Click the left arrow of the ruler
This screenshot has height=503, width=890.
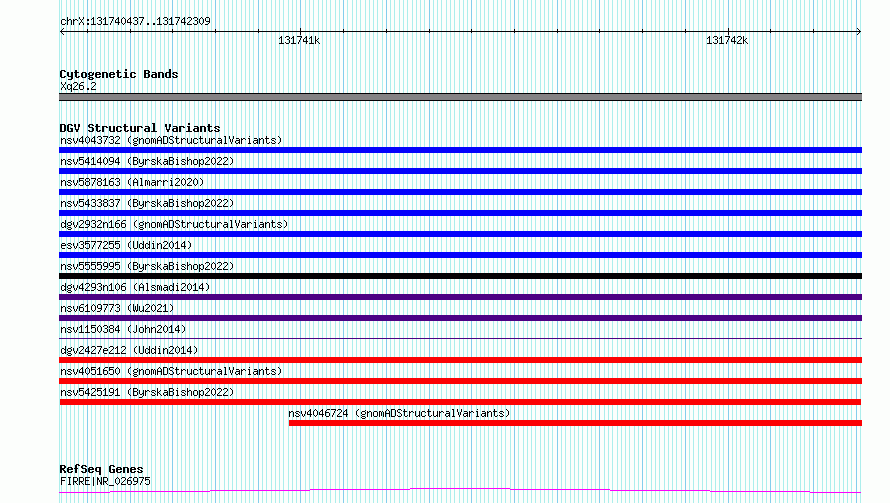pyautogui.click(x=62, y=31)
